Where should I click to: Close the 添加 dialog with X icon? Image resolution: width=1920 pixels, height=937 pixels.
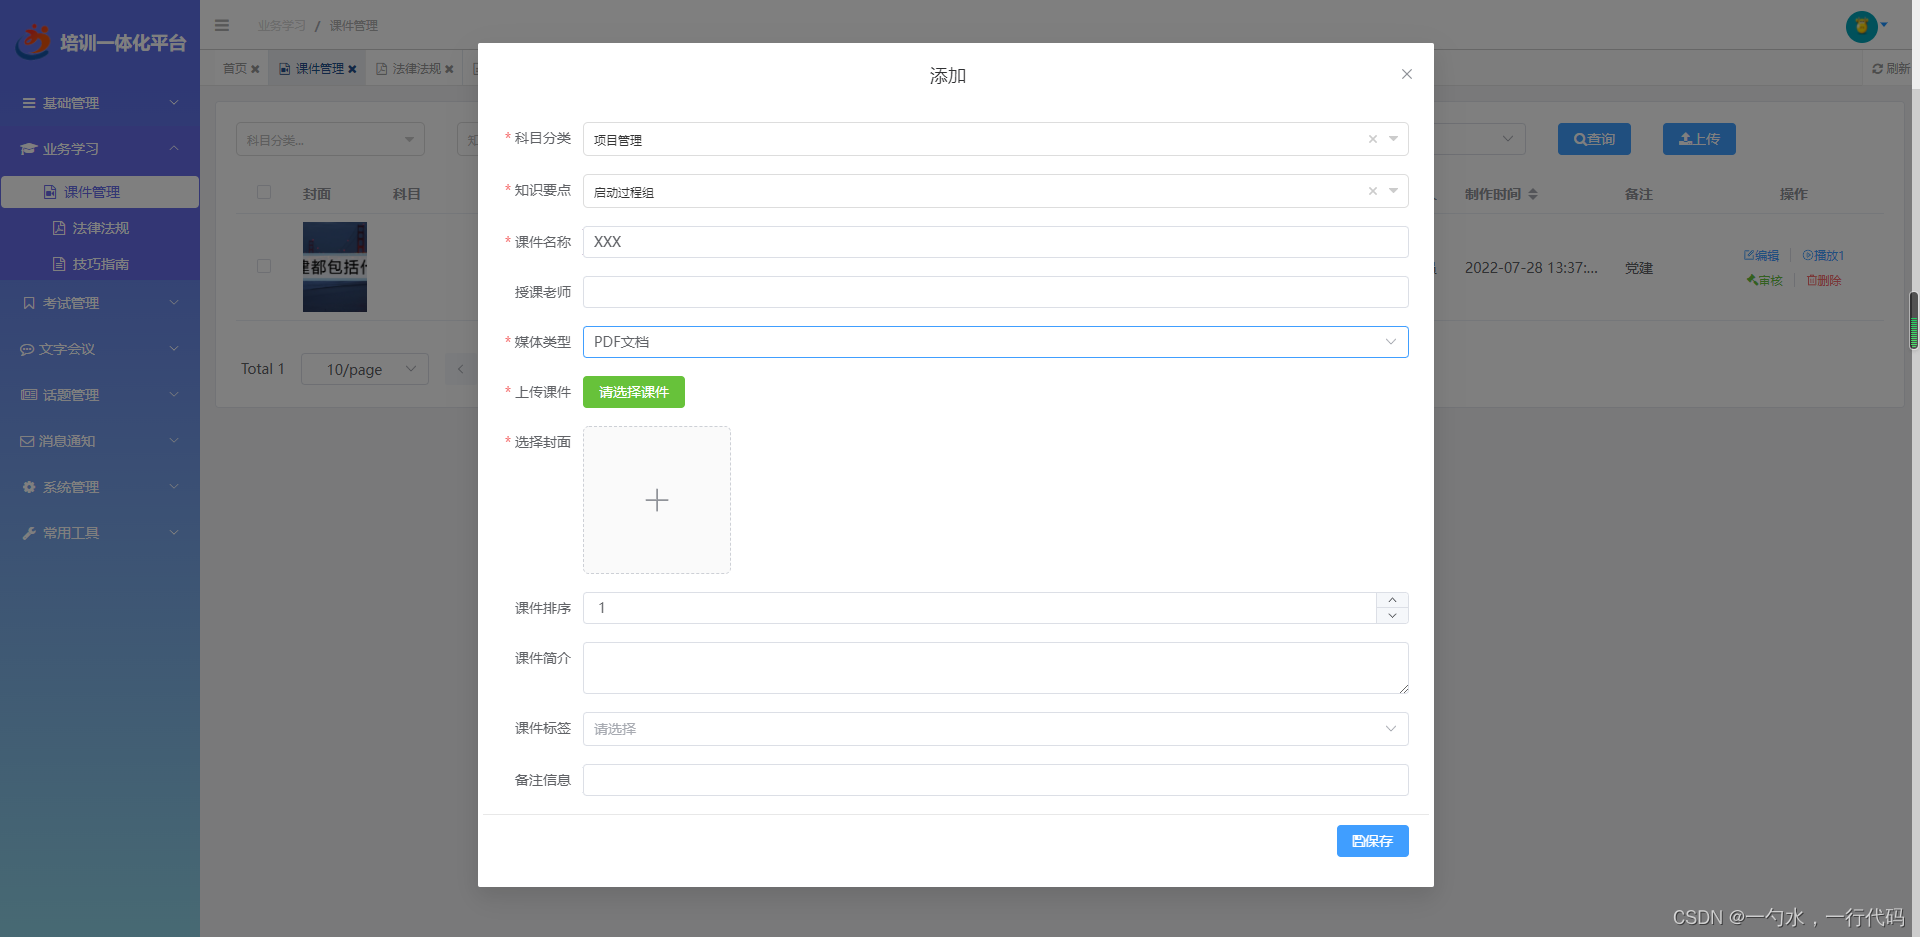coord(1406,74)
